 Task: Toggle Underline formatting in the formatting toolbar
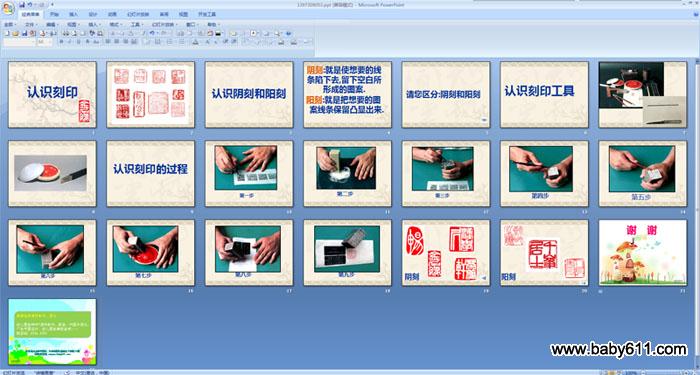pyautogui.click(x=79, y=42)
